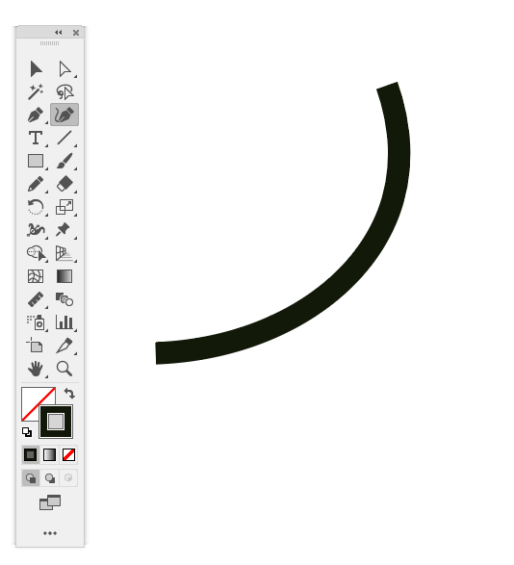Select the Selection tool black arrow

36,69
